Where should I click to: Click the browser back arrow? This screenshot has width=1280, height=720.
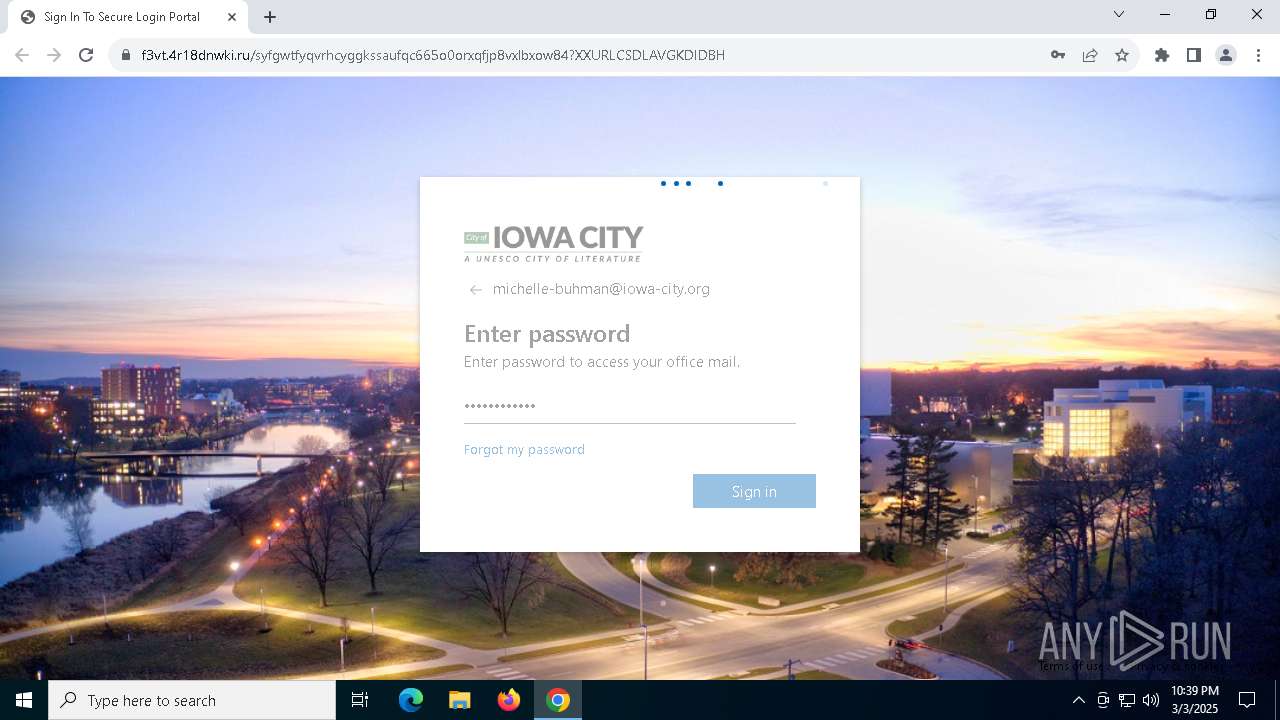(x=22, y=55)
